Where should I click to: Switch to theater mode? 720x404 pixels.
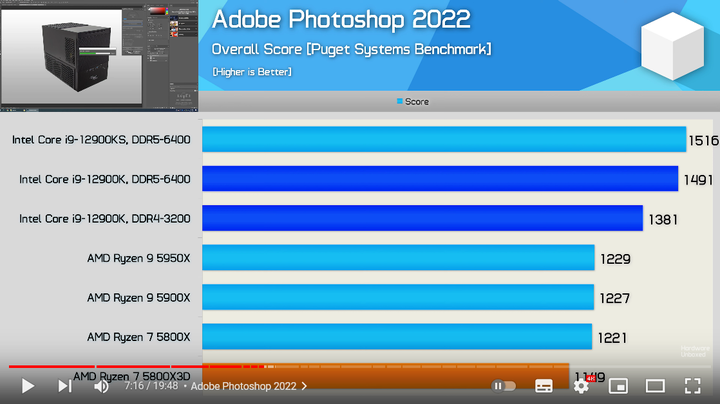tap(655, 386)
